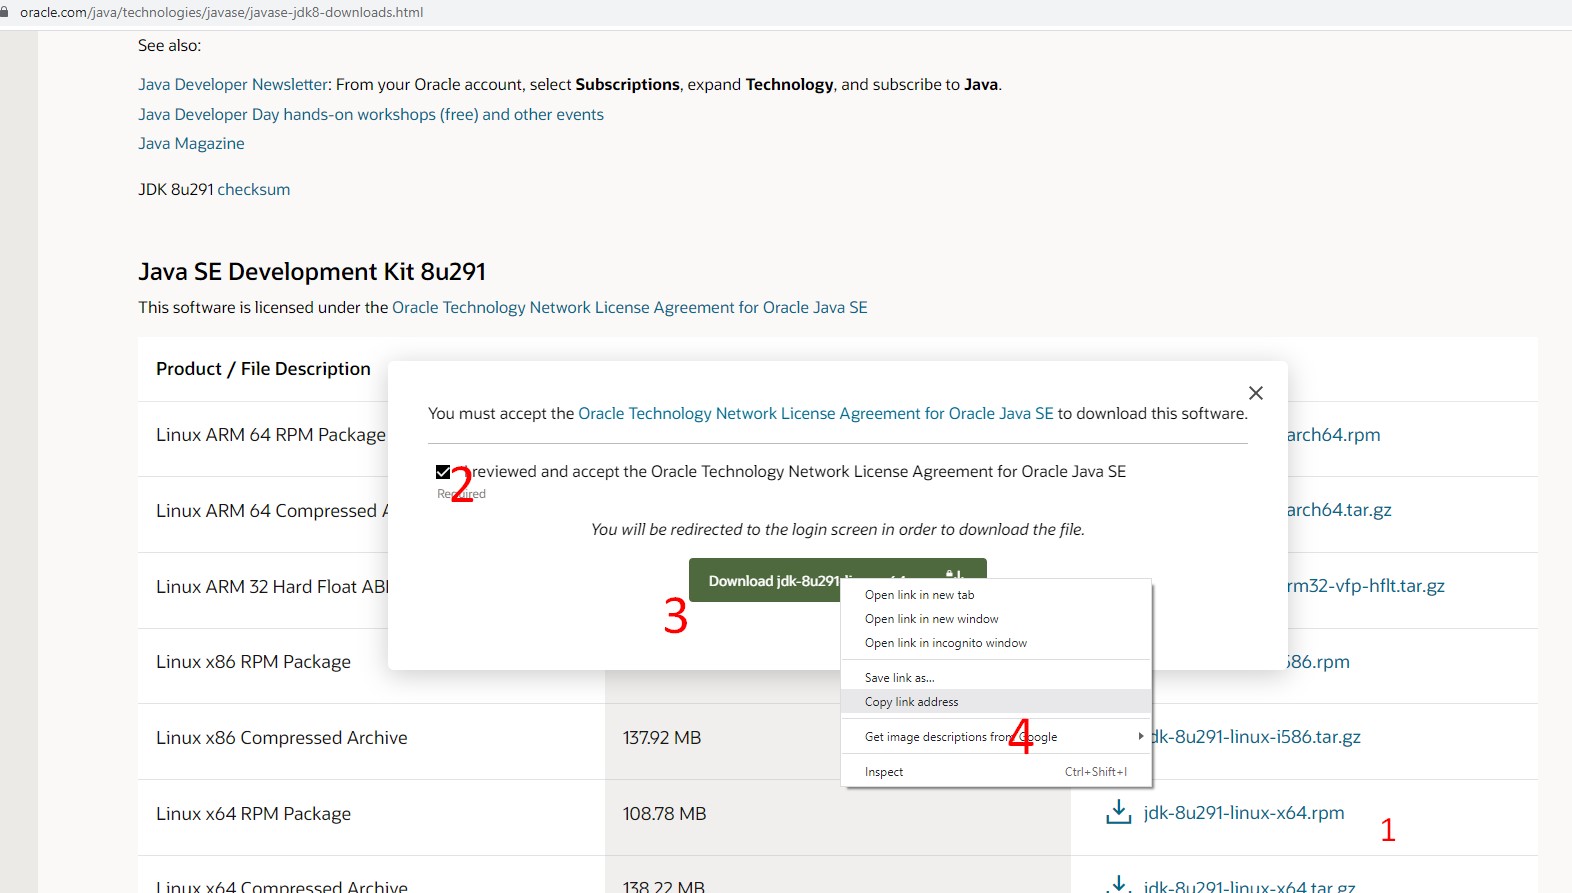Viewport: 1572px width, 893px height.
Task: Choose Open link in incognito window
Action: [996, 643]
